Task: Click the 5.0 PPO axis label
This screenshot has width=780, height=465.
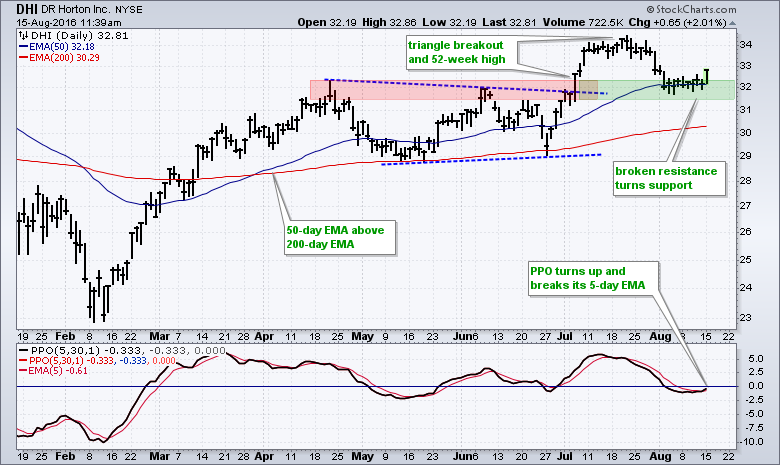Action: (756, 359)
